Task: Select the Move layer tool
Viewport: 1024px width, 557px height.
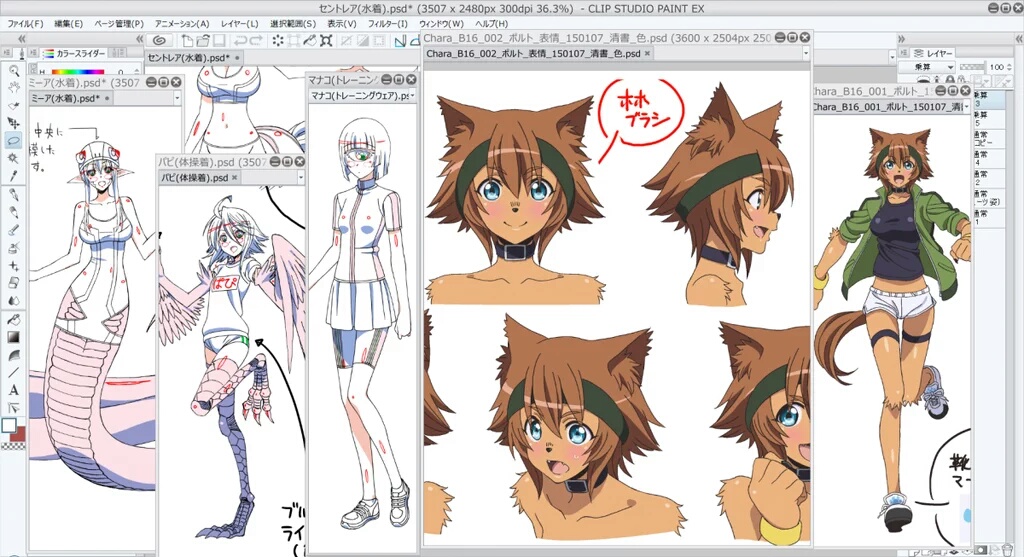Action: click(13, 123)
